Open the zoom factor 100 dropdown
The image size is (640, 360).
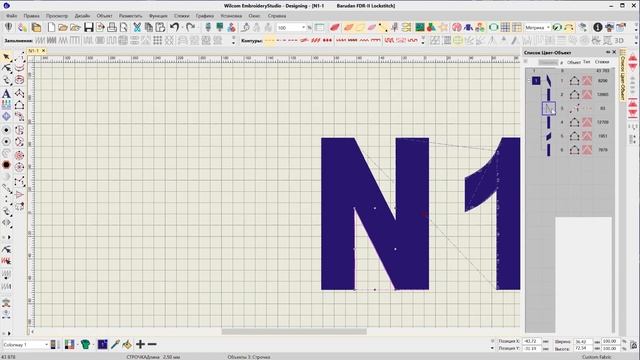303,27
